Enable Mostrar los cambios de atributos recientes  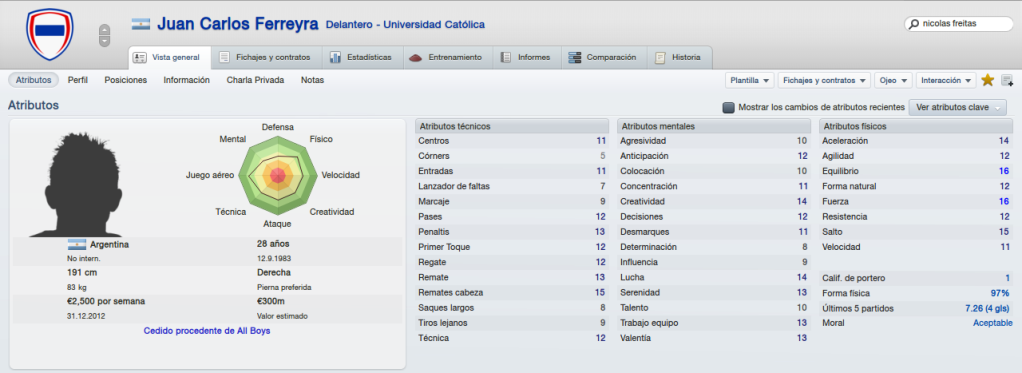click(x=729, y=107)
